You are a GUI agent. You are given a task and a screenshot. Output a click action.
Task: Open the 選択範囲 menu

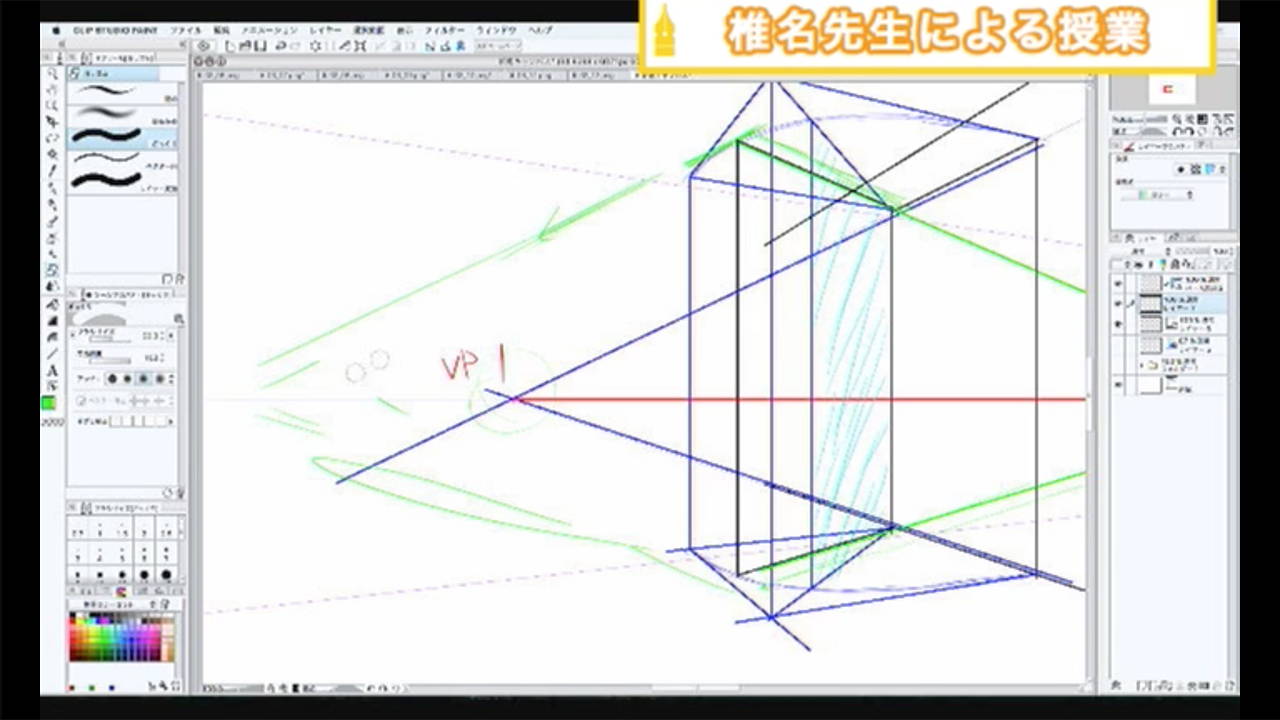click(368, 30)
